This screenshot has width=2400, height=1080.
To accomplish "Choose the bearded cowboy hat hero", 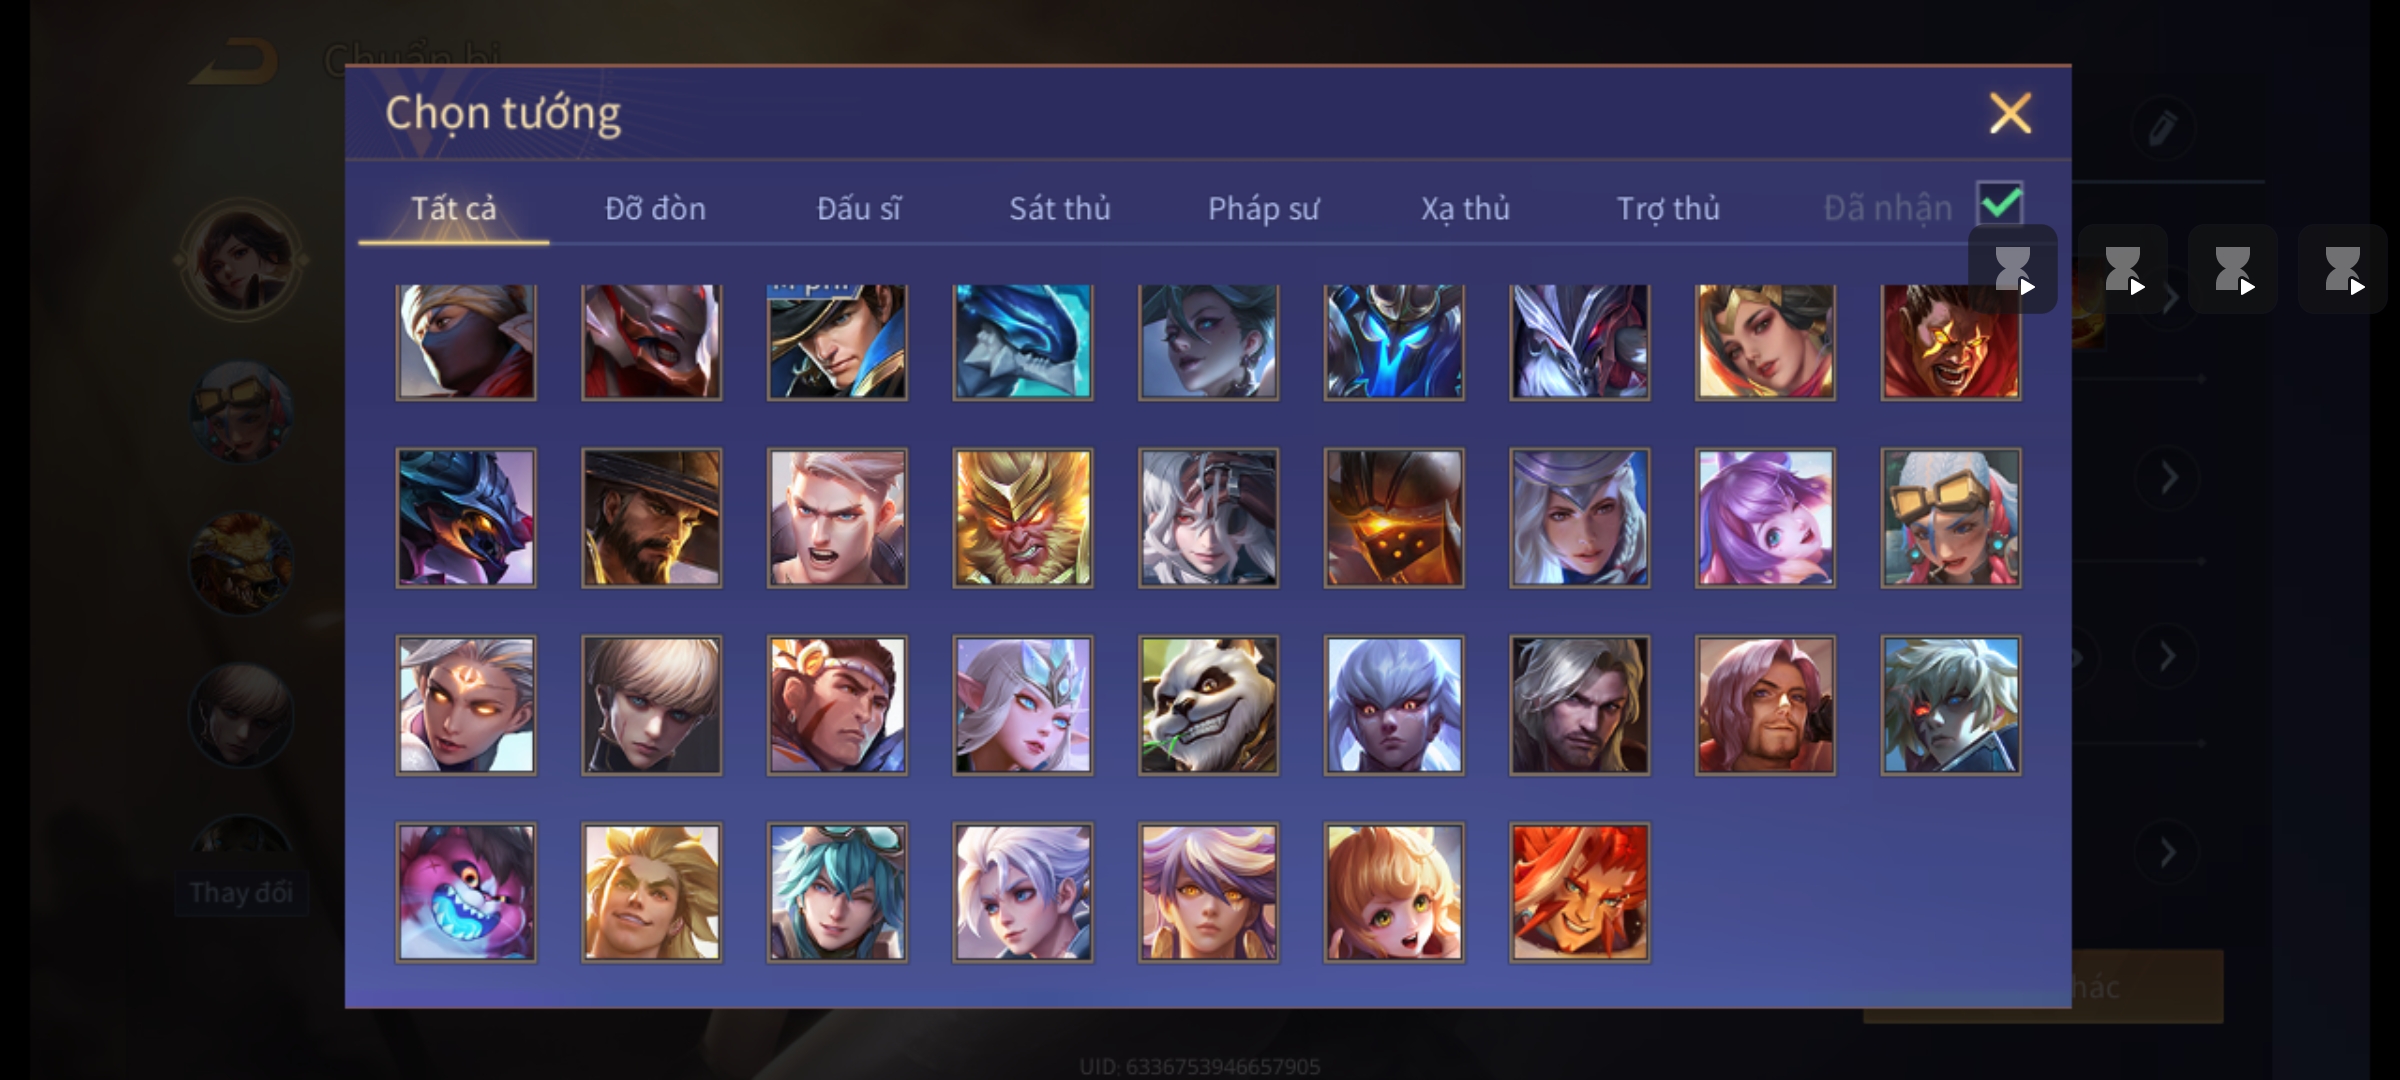I will pyautogui.click(x=651, y=518).
